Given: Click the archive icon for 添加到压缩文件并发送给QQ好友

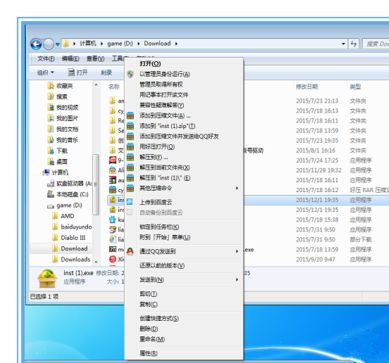Looking at the screenshot, I should [x=130, y=136].
